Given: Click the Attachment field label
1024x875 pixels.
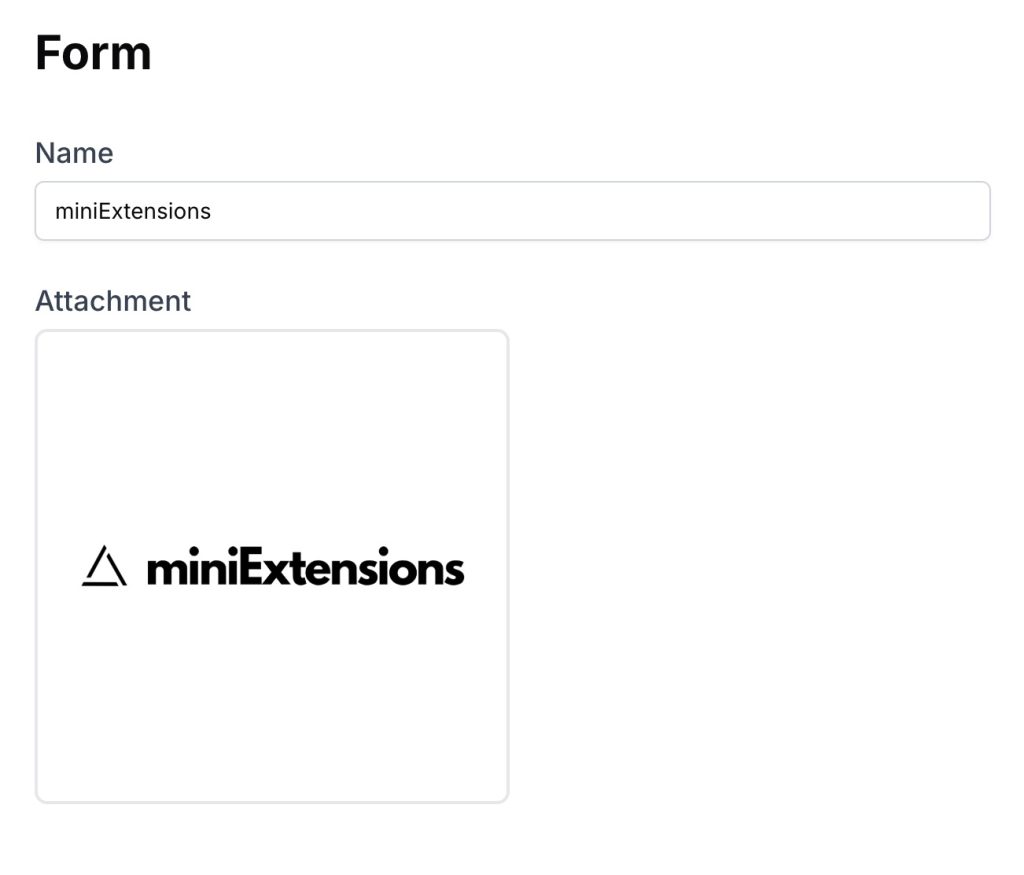Looking at the screenshot, I should [113, 301].
